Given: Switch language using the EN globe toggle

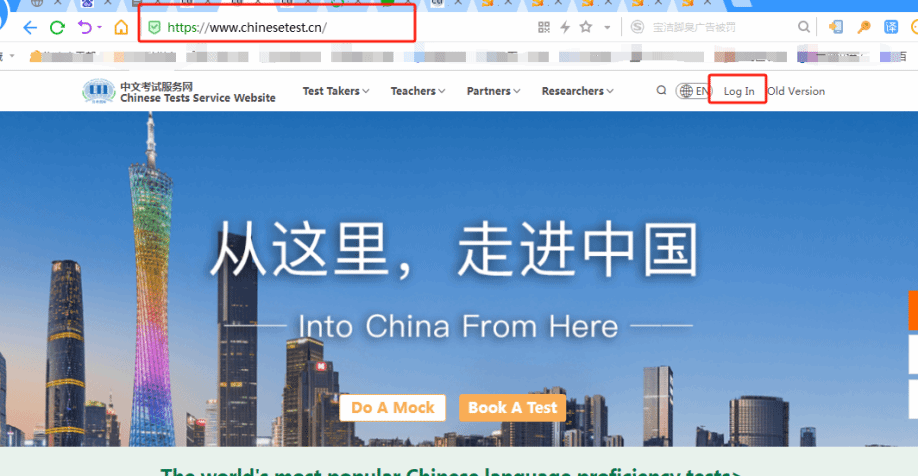Looking at the screenshot, I should (694, 91).
